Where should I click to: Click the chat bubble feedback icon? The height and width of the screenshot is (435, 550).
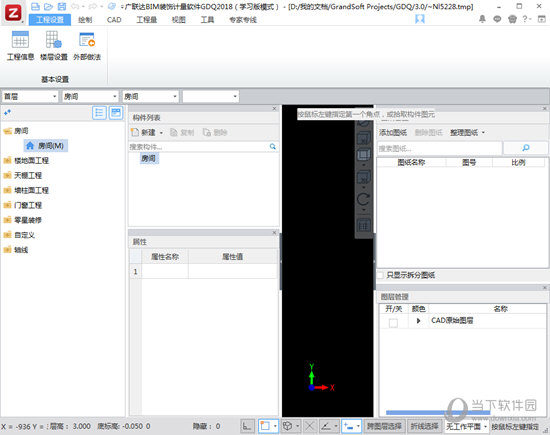coord(497,19)
